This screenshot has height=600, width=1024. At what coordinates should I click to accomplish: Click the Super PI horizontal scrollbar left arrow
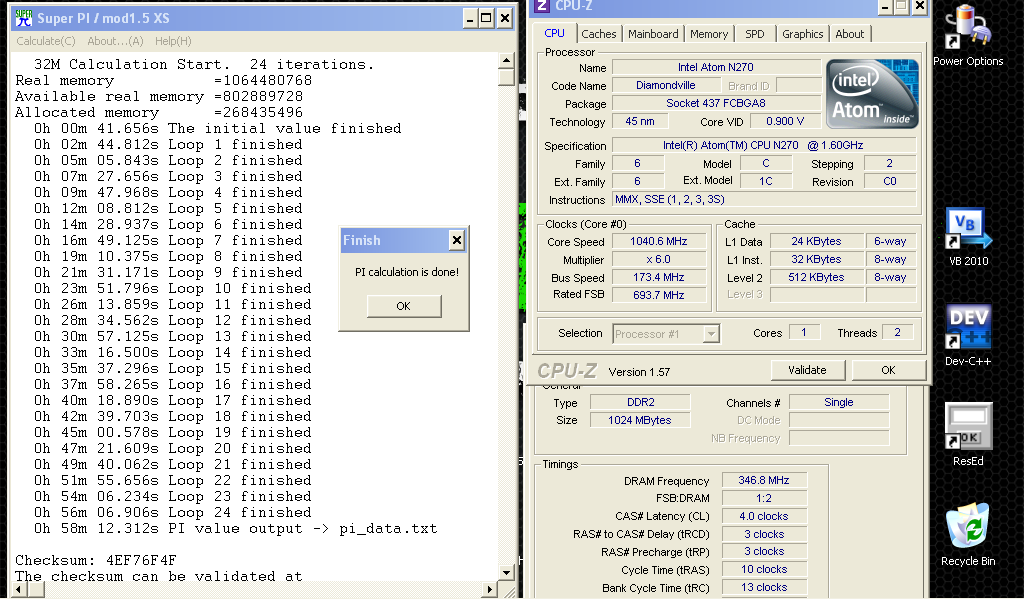pos(18,590)
